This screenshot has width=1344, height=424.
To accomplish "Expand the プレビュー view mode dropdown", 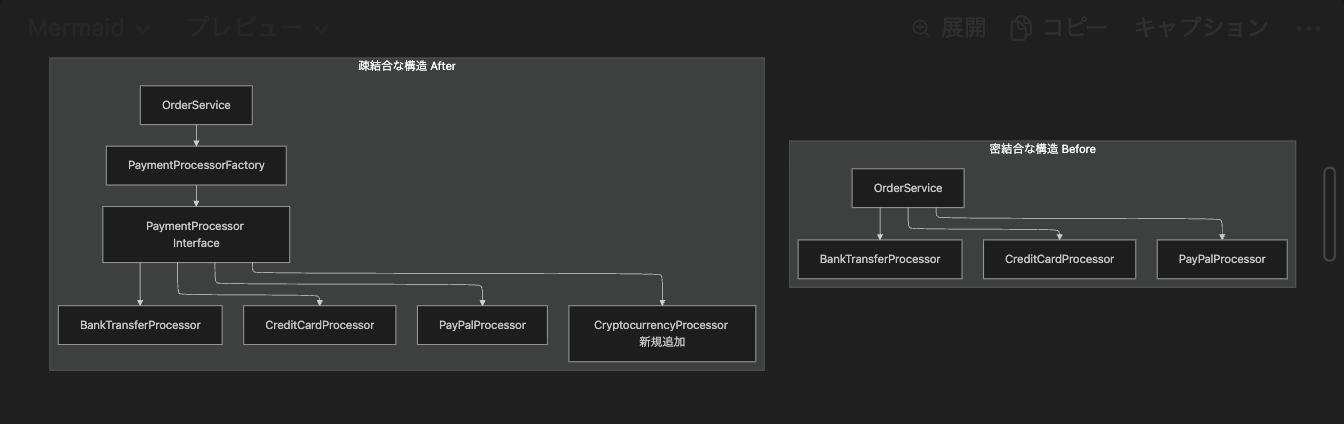I will click(258, 28).
